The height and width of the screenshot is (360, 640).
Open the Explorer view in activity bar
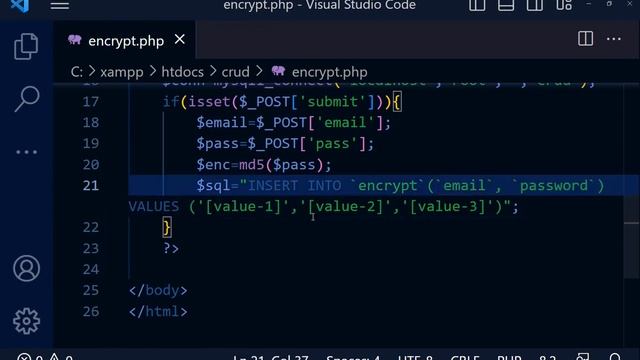(26, 47)
